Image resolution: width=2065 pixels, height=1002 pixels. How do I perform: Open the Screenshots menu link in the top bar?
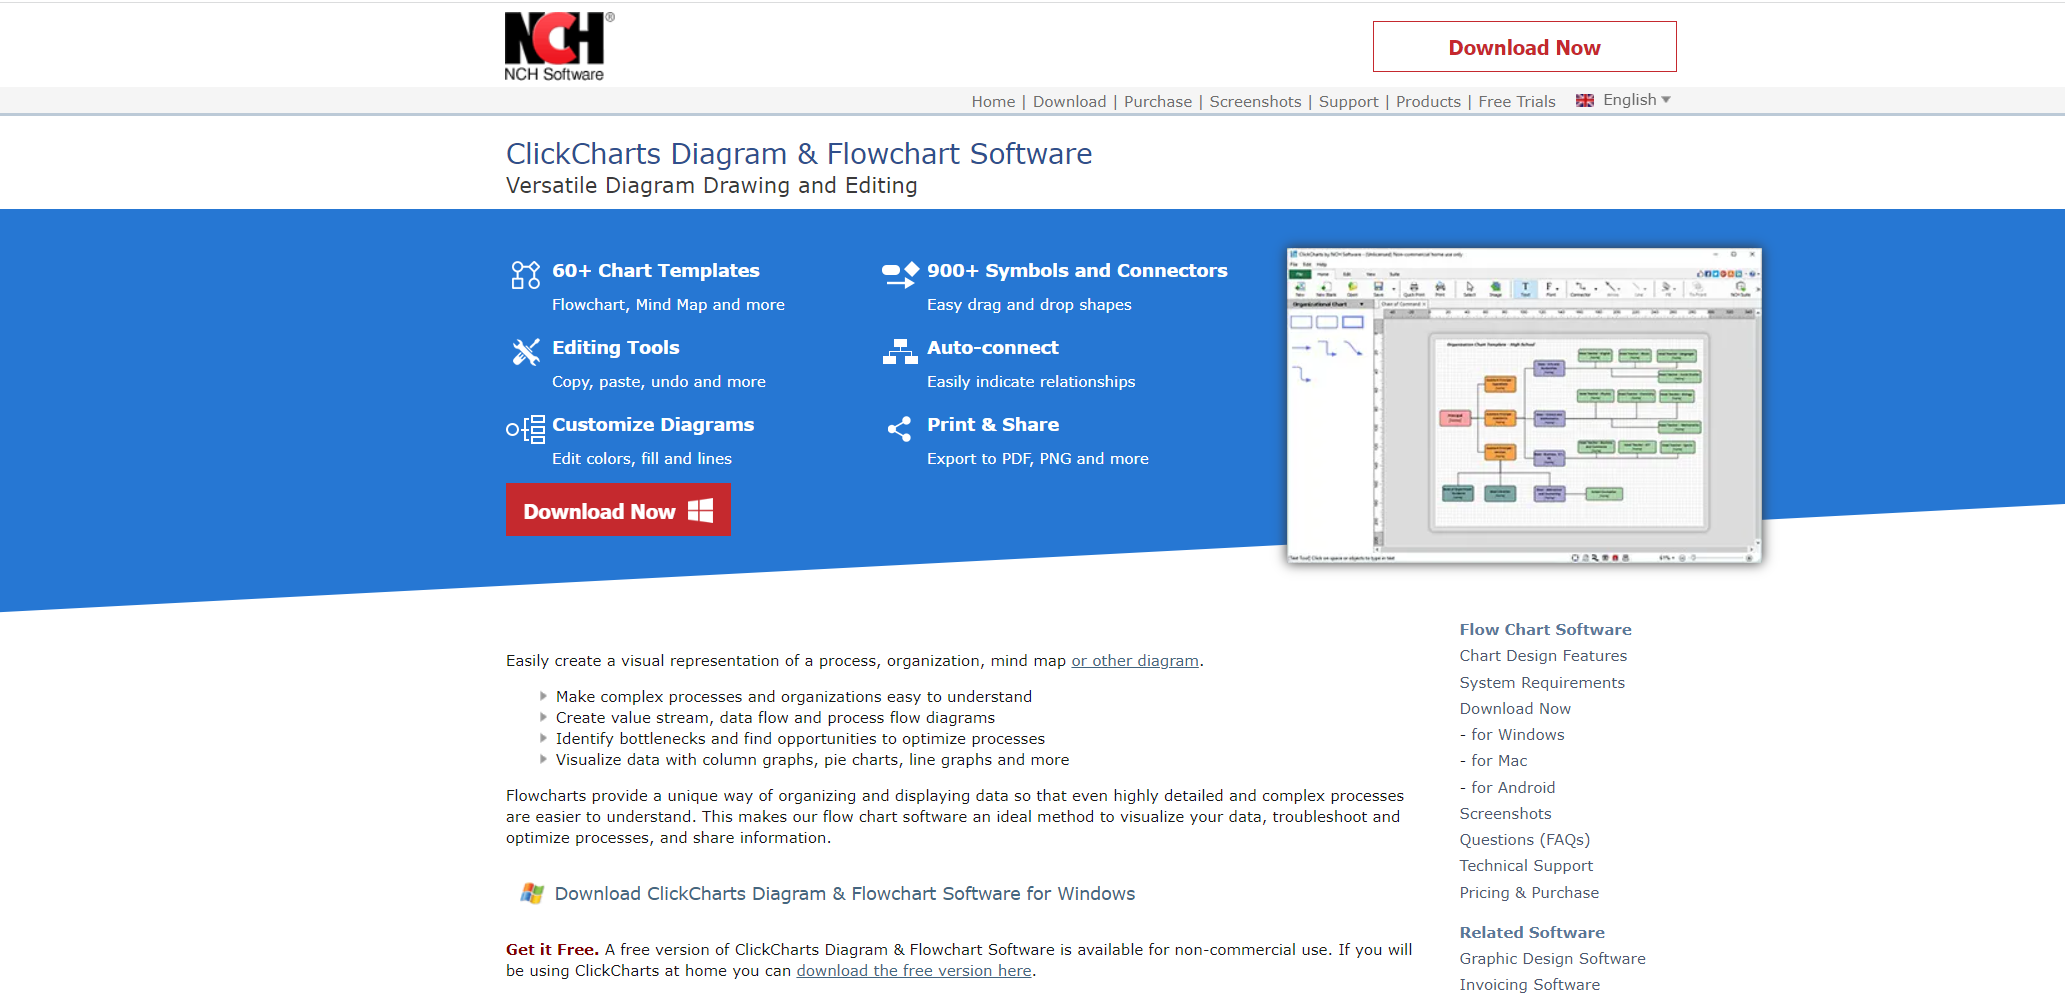[x=1255, y=101]
